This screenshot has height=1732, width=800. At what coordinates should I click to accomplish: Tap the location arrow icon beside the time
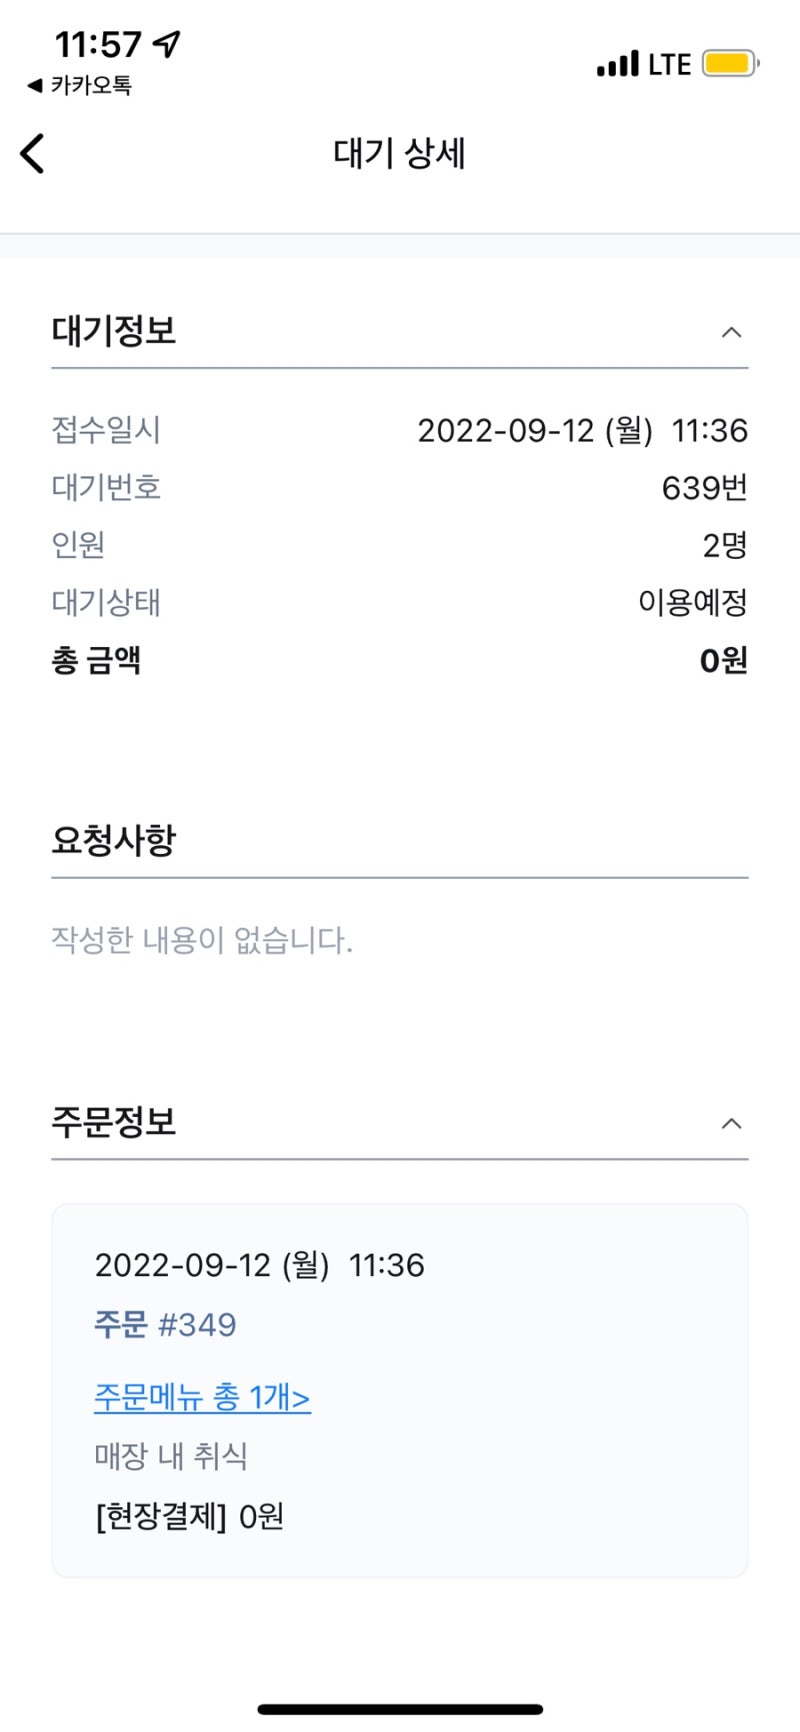[167, 43]
